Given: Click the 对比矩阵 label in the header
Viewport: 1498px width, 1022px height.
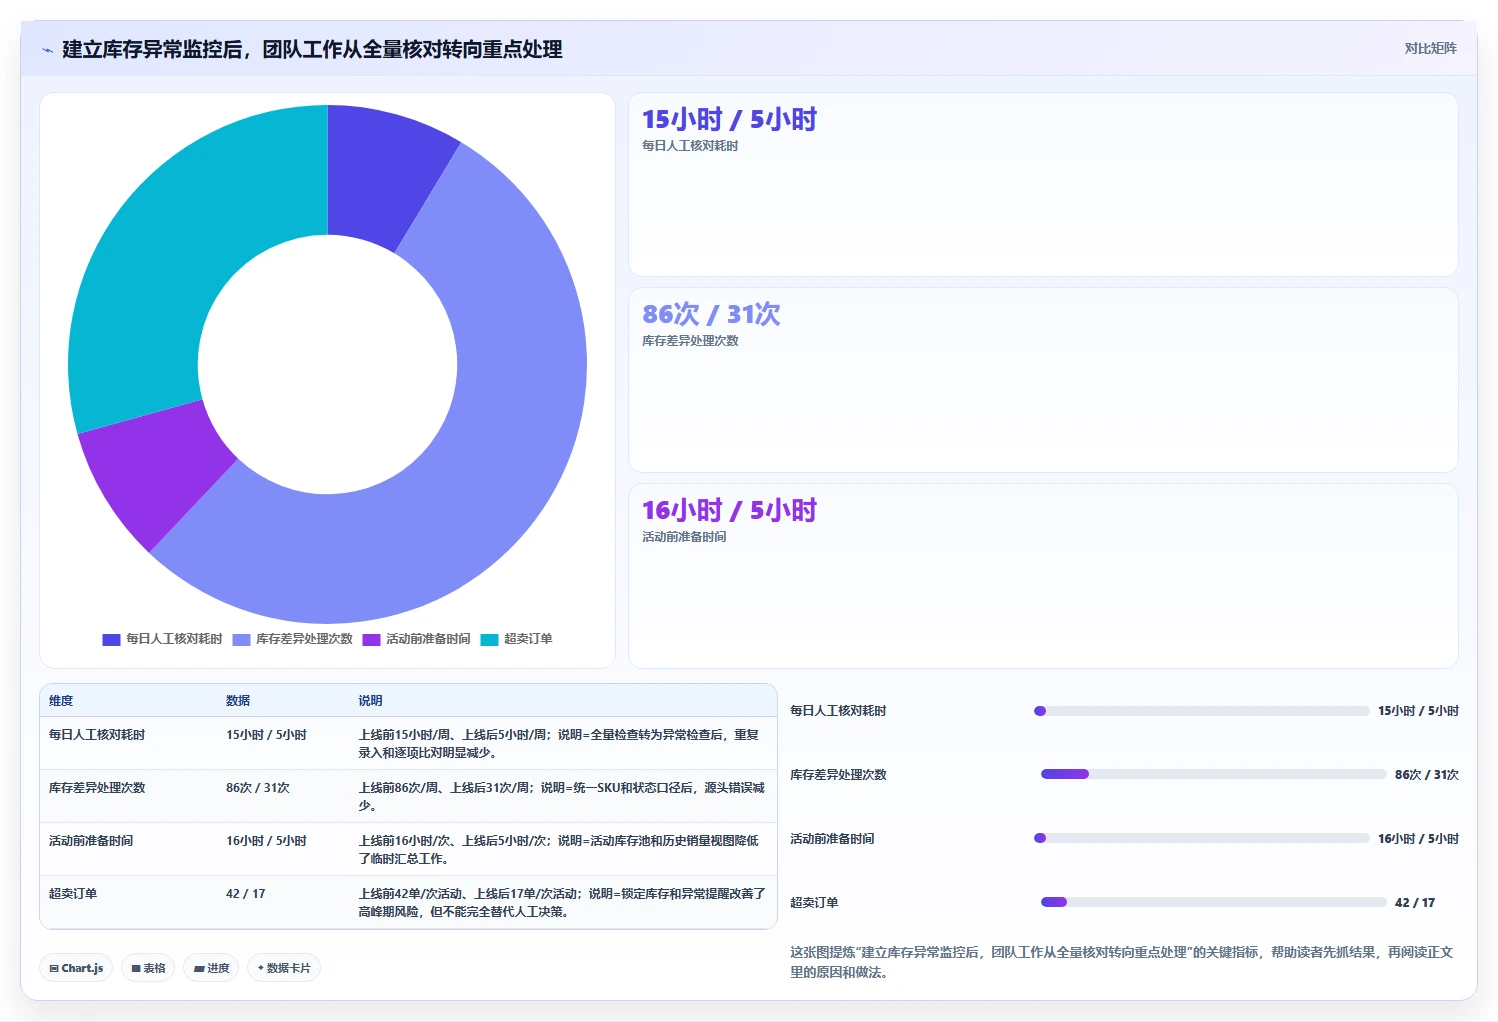Looking at the screenshot, I should (1430, 48).
